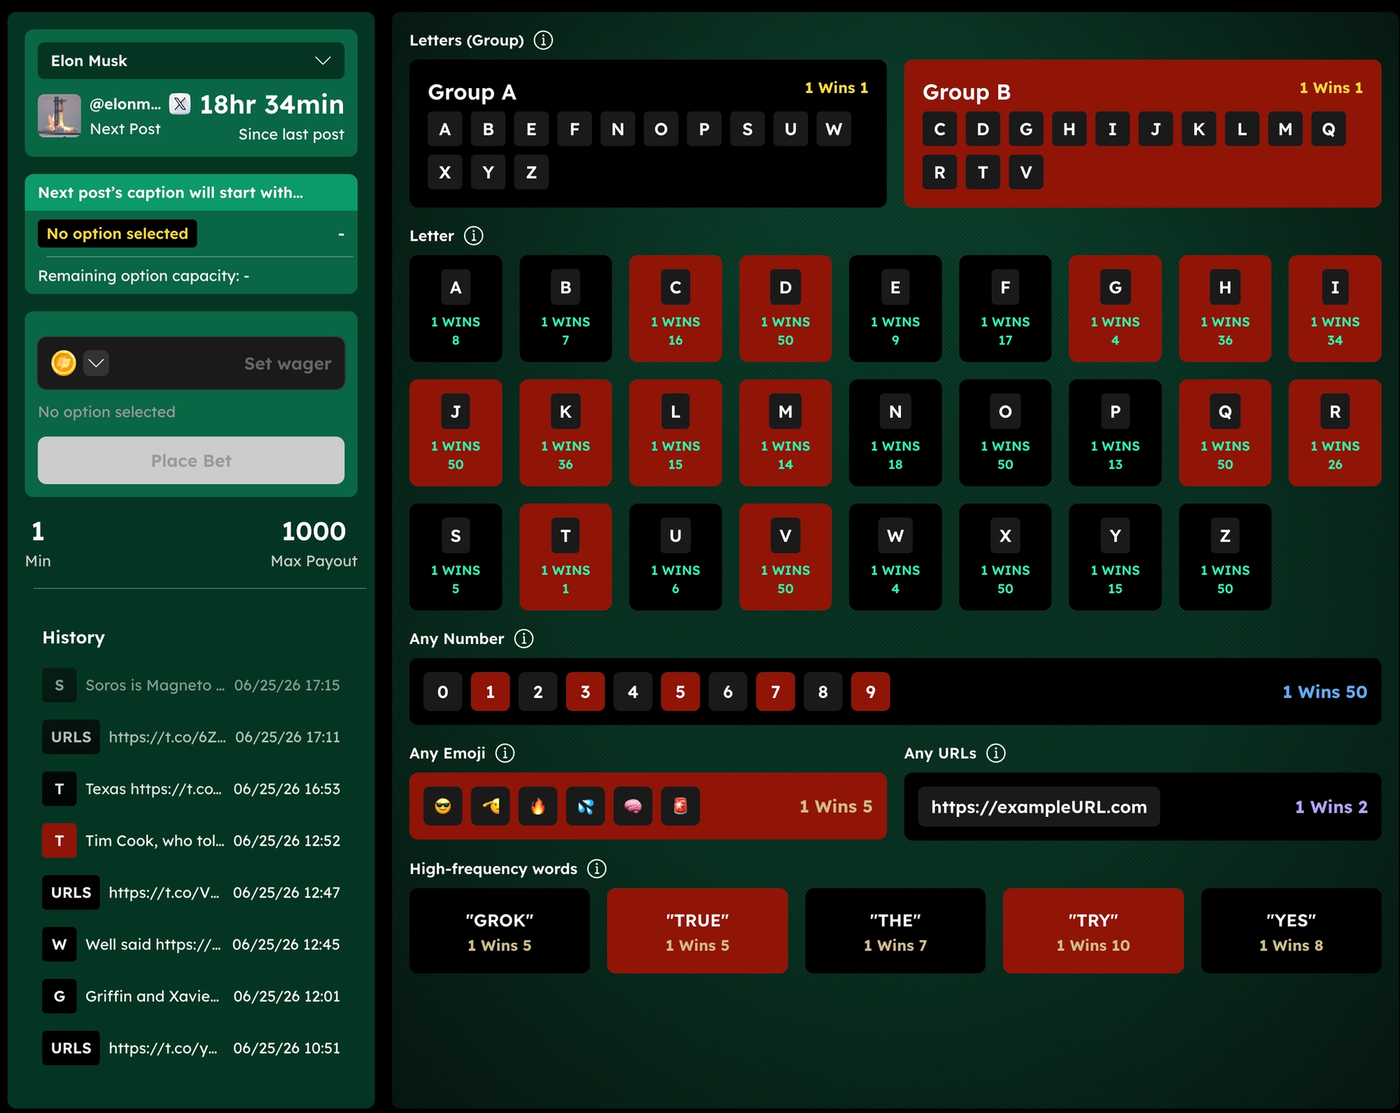
Task: Click the 1 Wins 50 odds text
Action: pyautogui.click(x=1325, y=692)
